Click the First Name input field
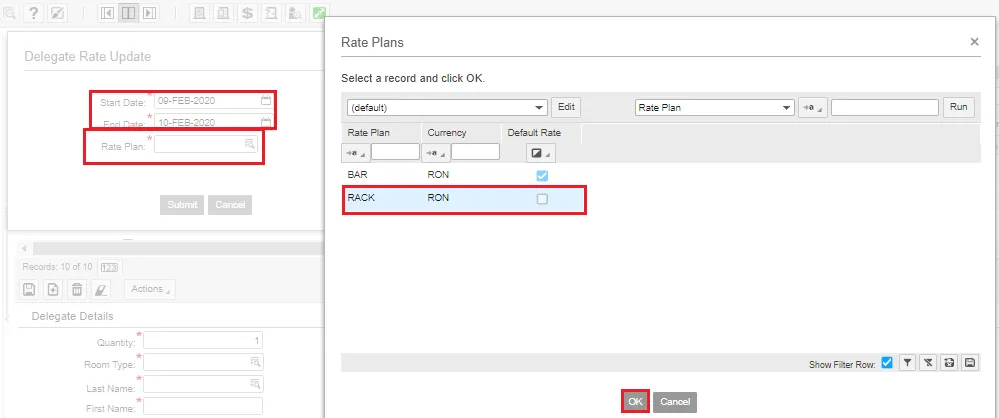The height and width of the screenshot is (418, 999). click(x=203, y=407)
